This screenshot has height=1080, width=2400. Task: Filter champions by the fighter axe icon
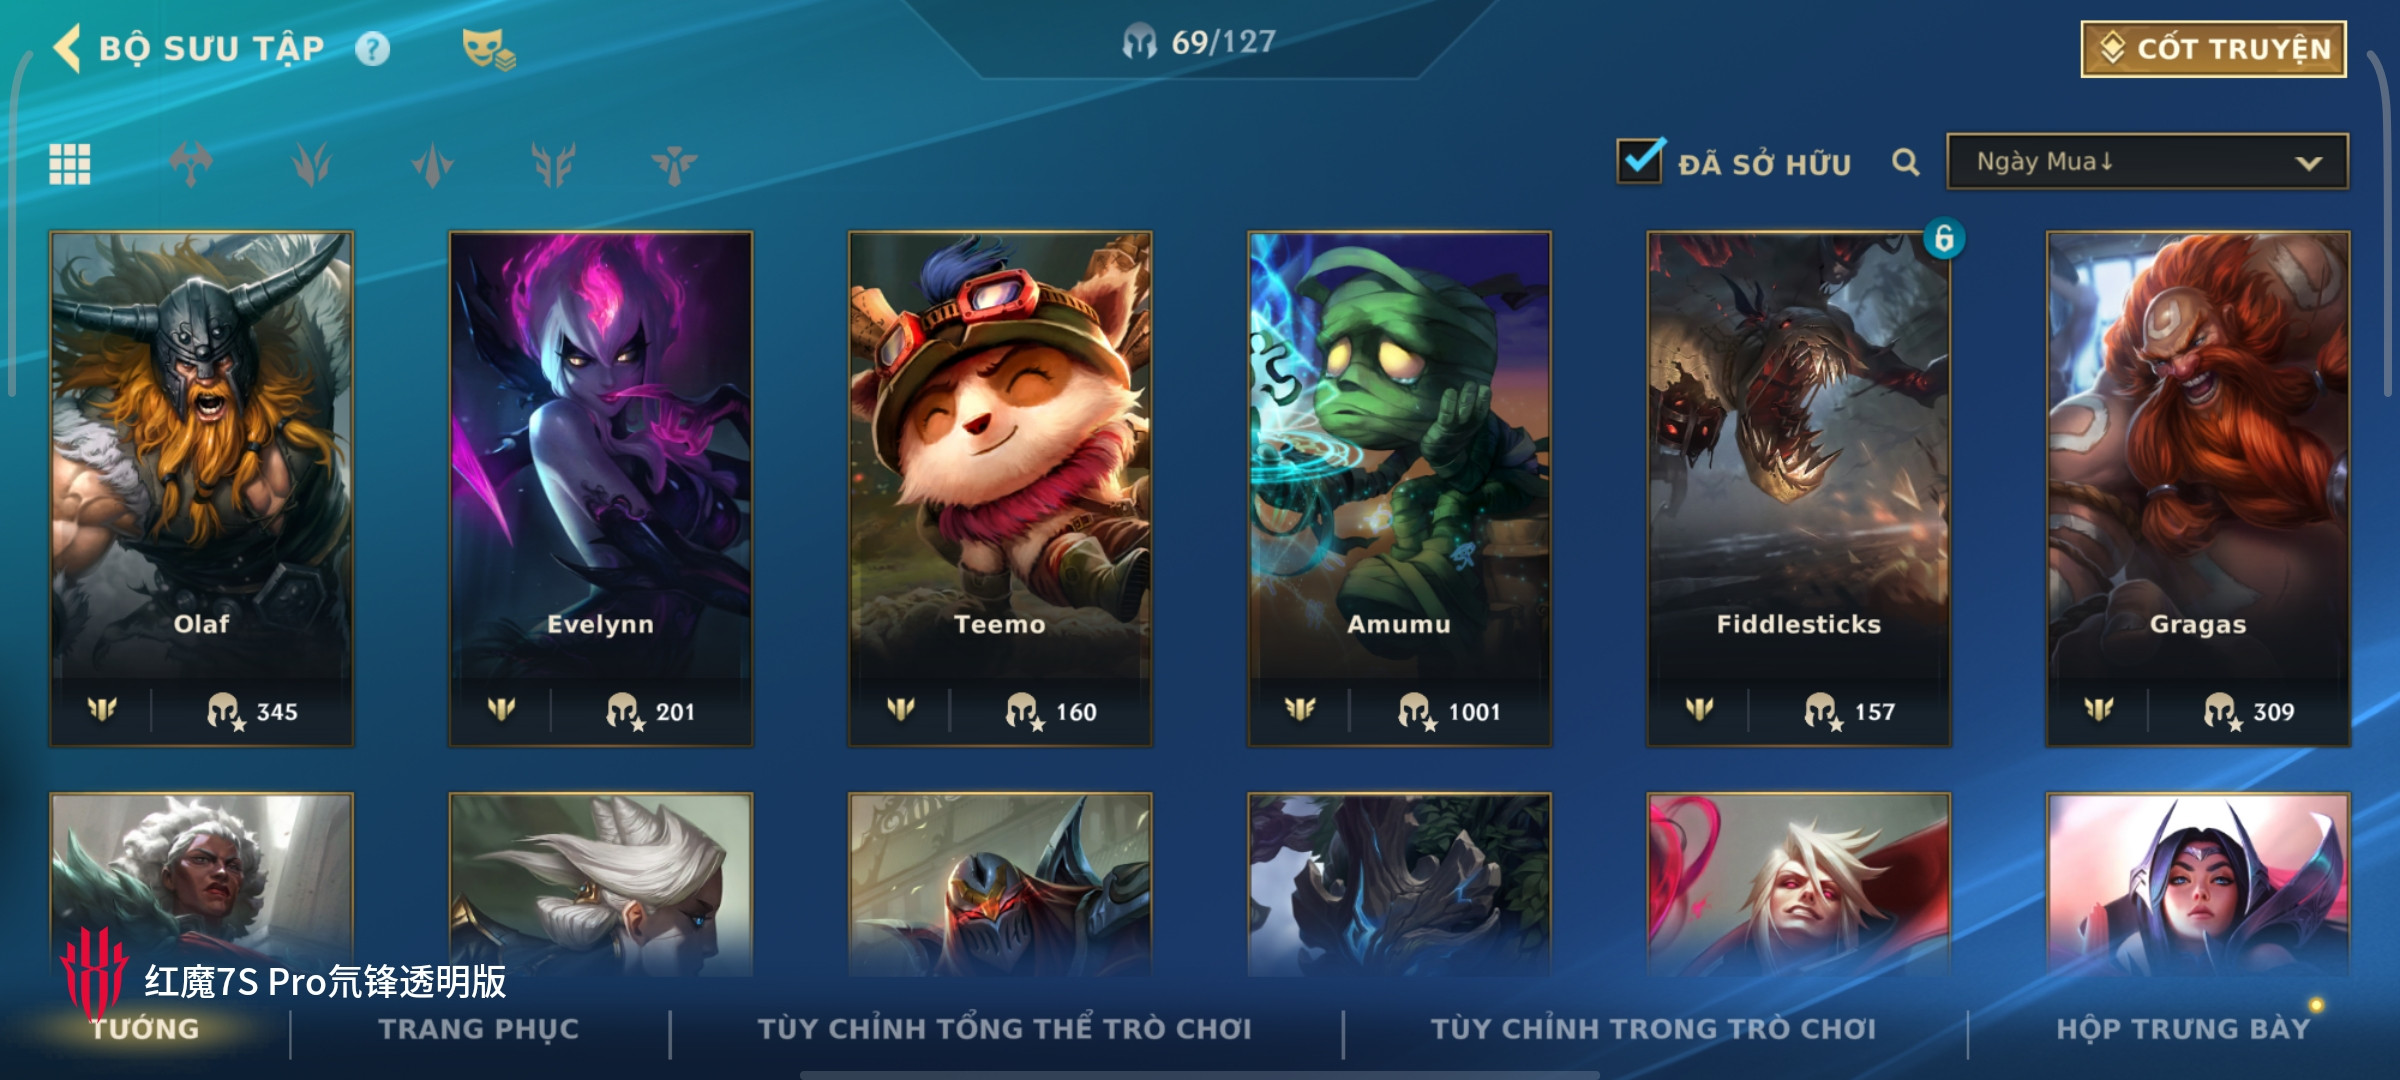(191, 164)
